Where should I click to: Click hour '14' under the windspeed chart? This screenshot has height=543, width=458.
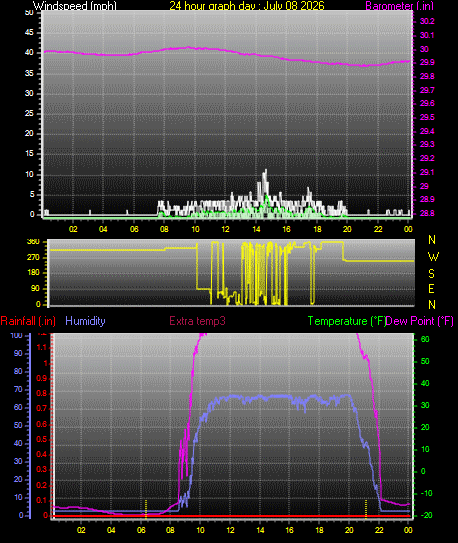click(256, 229)
